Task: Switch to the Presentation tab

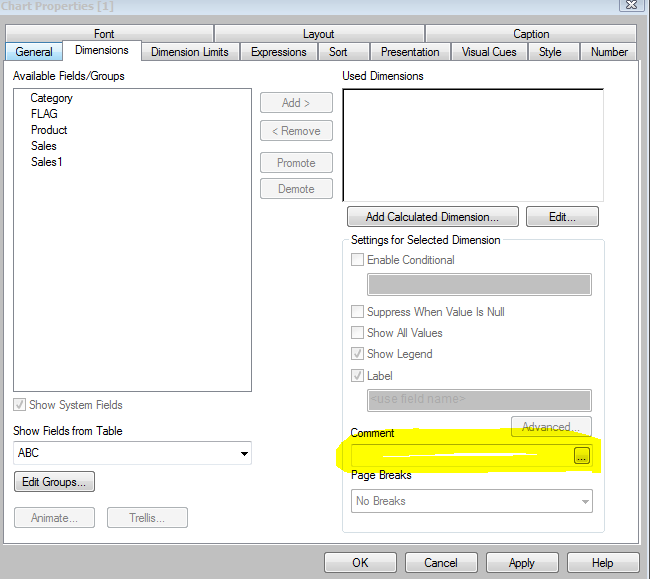Action: [x=410, y=52]
